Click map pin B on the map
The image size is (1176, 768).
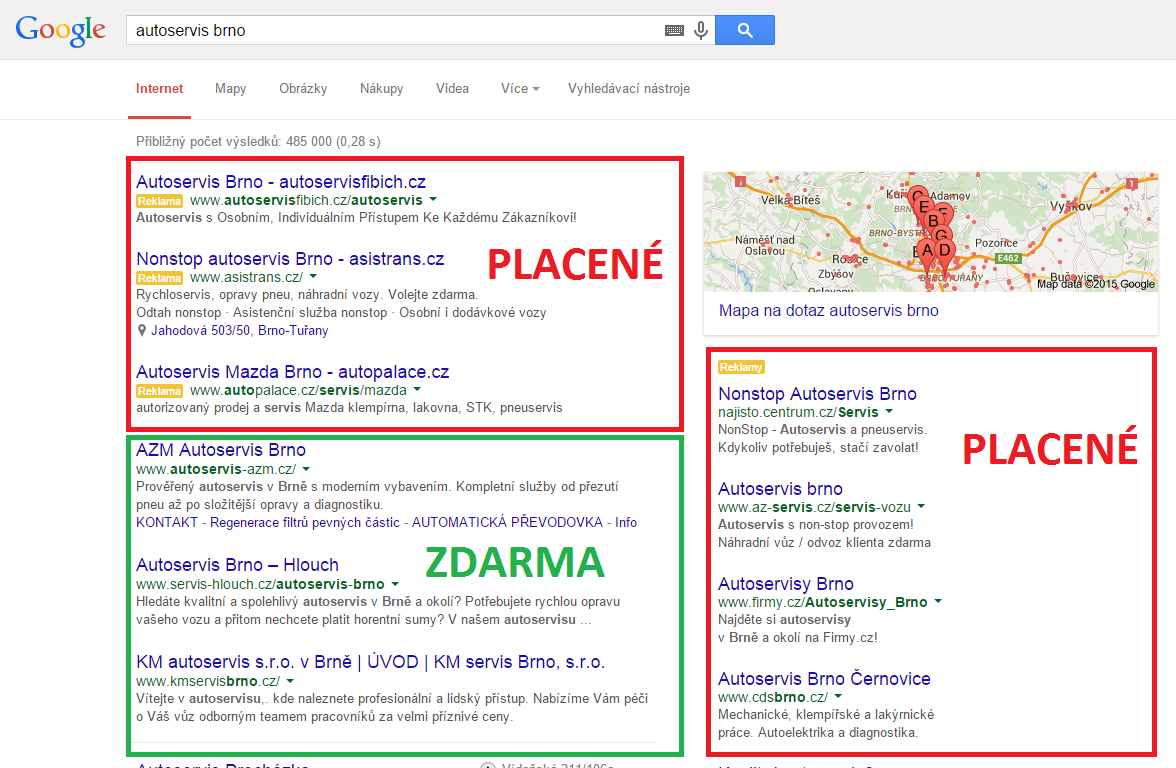[934, 220]
